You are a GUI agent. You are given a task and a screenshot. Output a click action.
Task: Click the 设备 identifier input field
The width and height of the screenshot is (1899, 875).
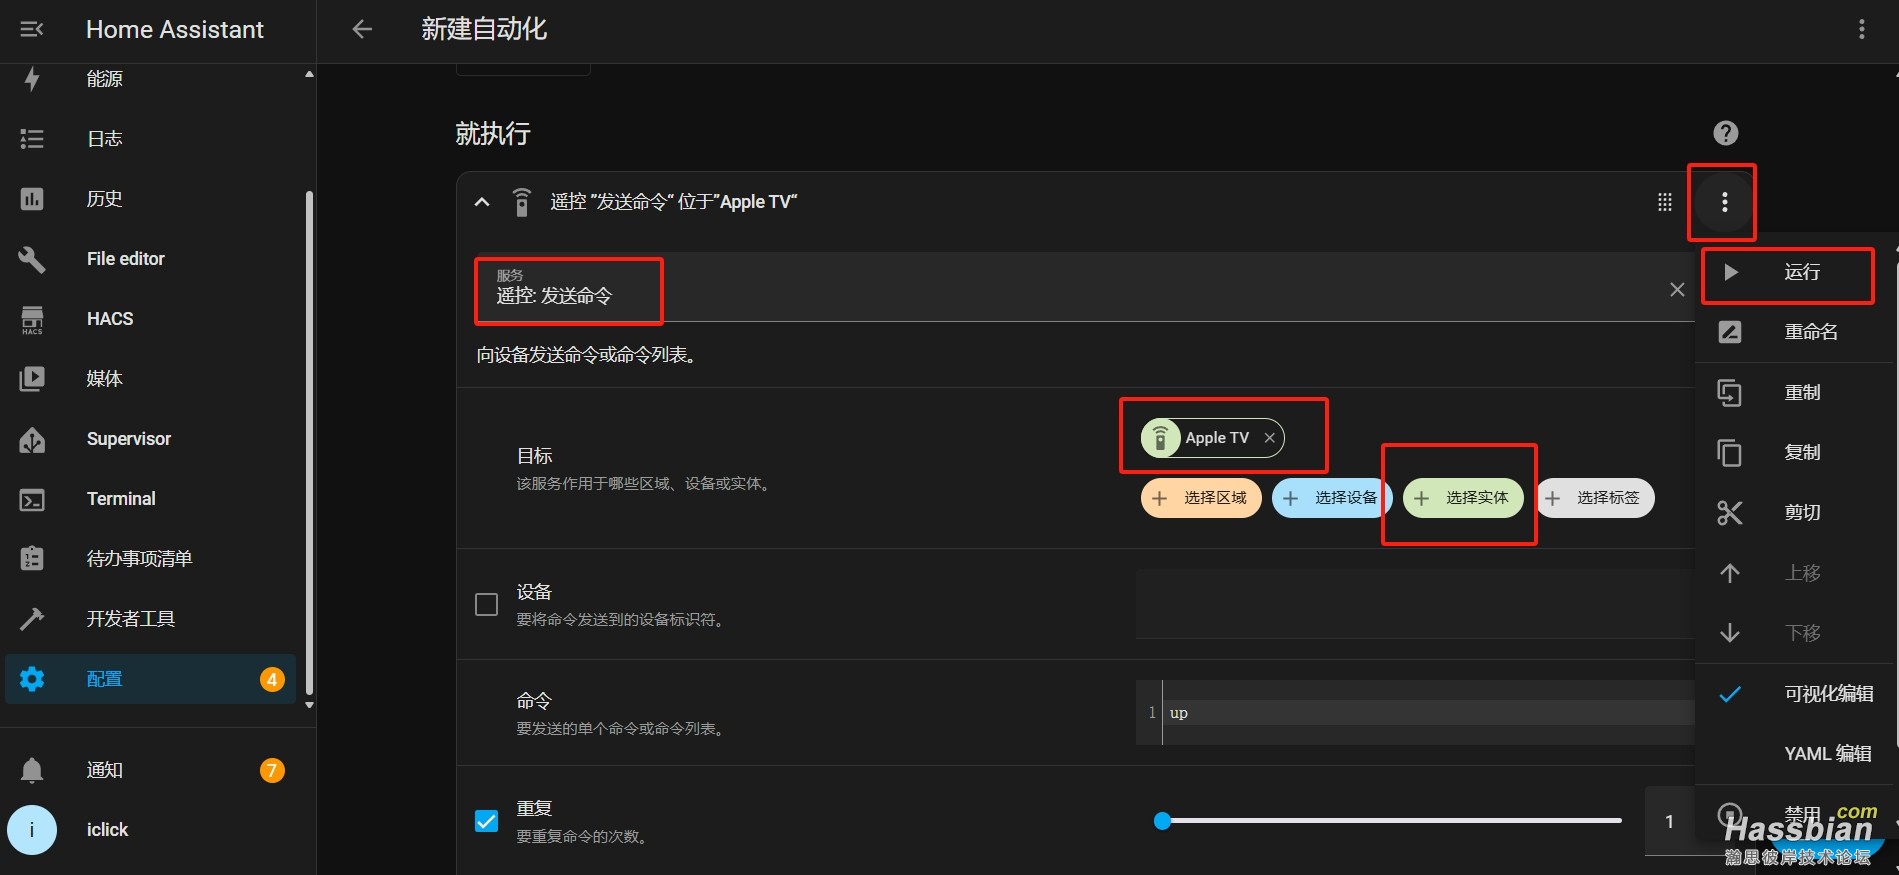point(1415,604)
